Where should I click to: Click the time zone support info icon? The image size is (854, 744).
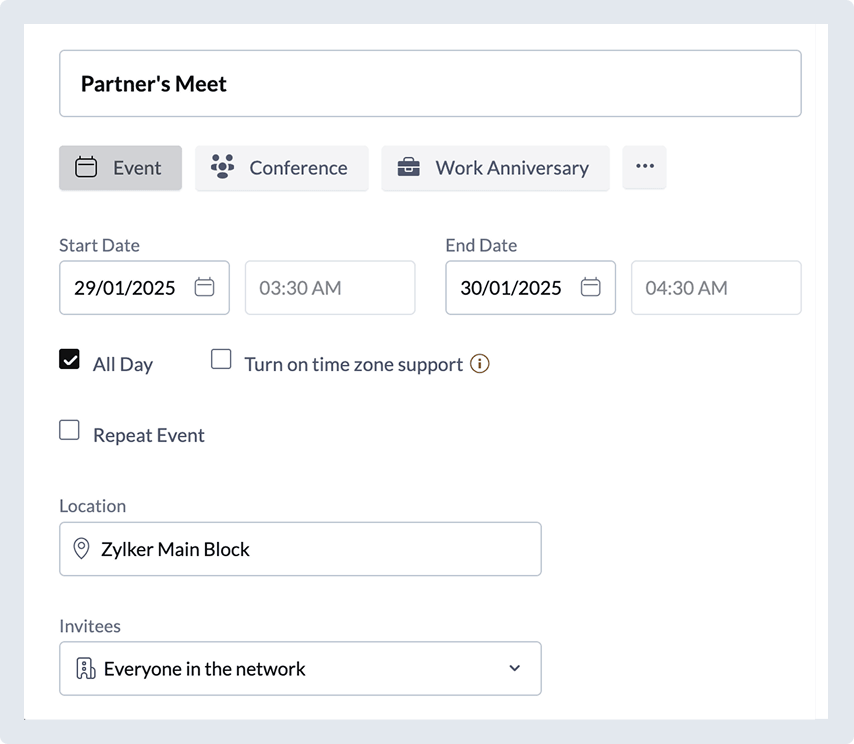480,364
